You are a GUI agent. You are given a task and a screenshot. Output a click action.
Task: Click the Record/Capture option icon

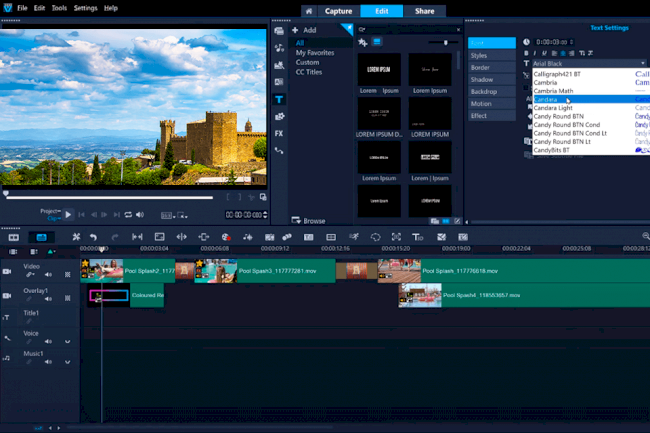click(226, 237)
